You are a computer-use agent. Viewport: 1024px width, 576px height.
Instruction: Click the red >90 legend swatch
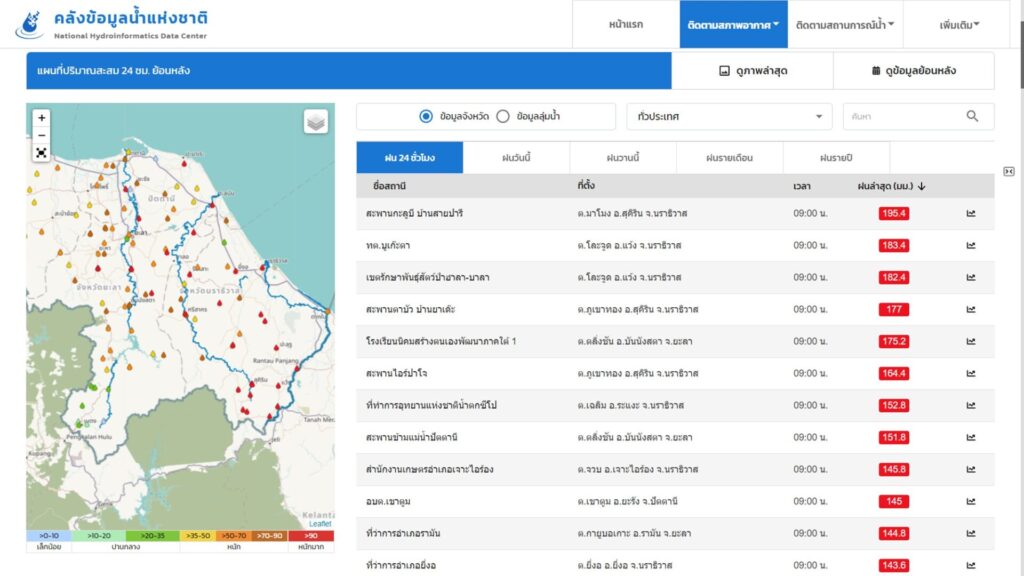click(x=310, y=536)
